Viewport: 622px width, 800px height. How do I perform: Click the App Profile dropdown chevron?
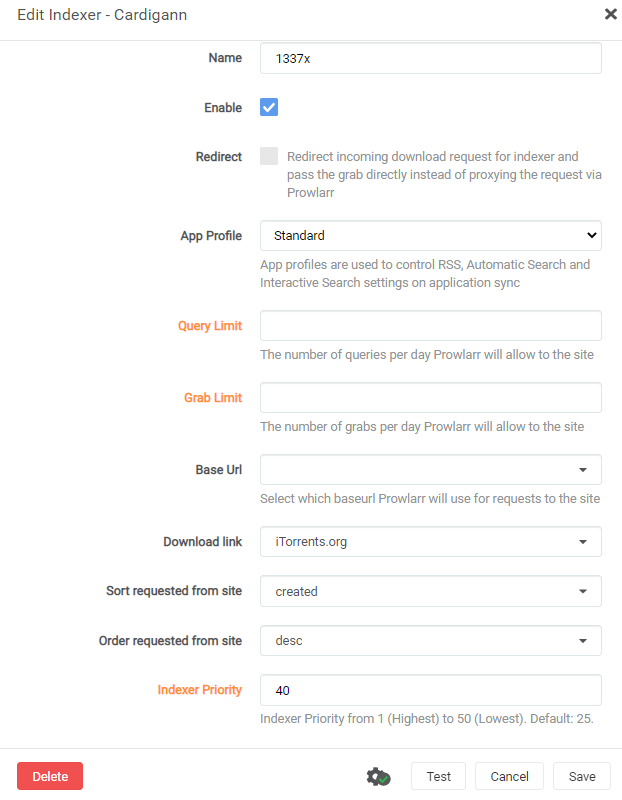click(x=591, y=235)
